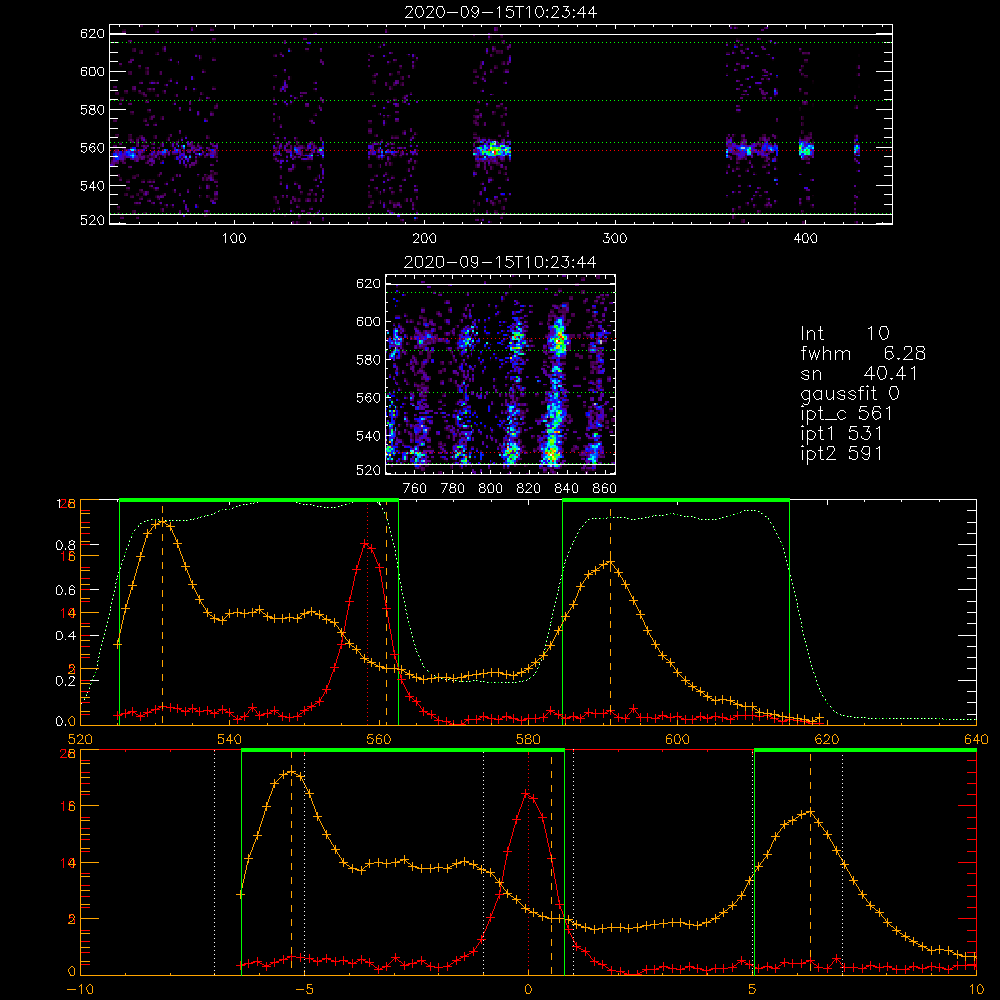This screenshot has height=1000, width=1000.
Task: Click the white y-axis label 0.8 in the upper profile plot
Action: tap(66, 545)
